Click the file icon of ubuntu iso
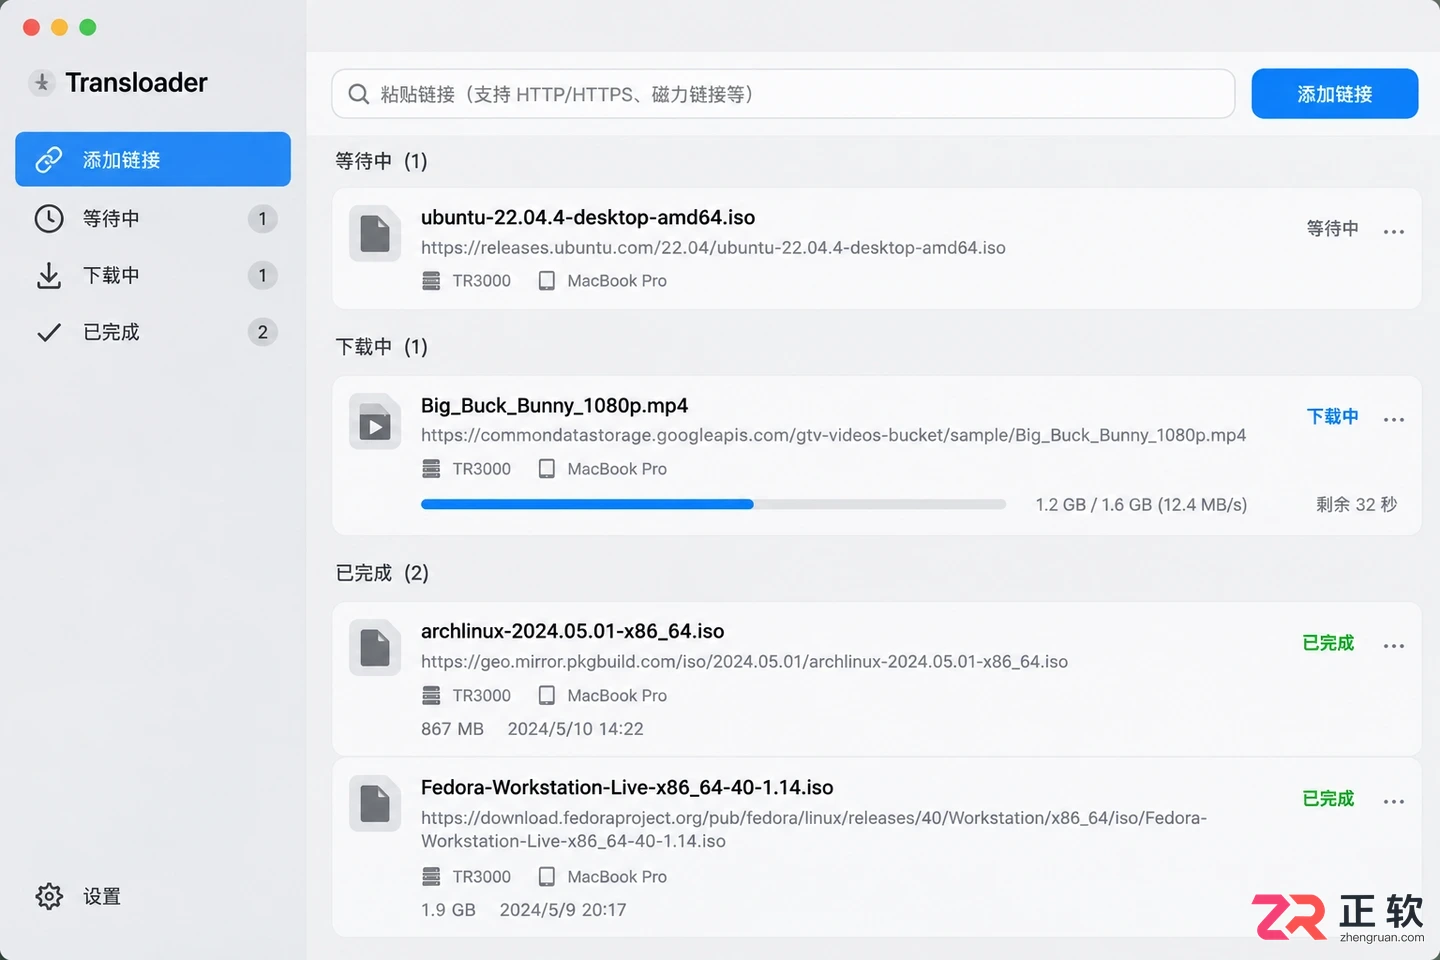The image size is (1440, 960). pos(375,234)
